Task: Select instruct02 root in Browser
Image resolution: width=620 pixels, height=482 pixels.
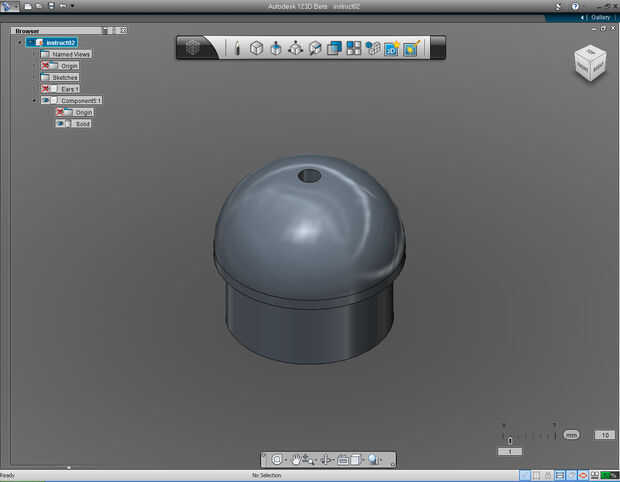Action: (60, 43)
